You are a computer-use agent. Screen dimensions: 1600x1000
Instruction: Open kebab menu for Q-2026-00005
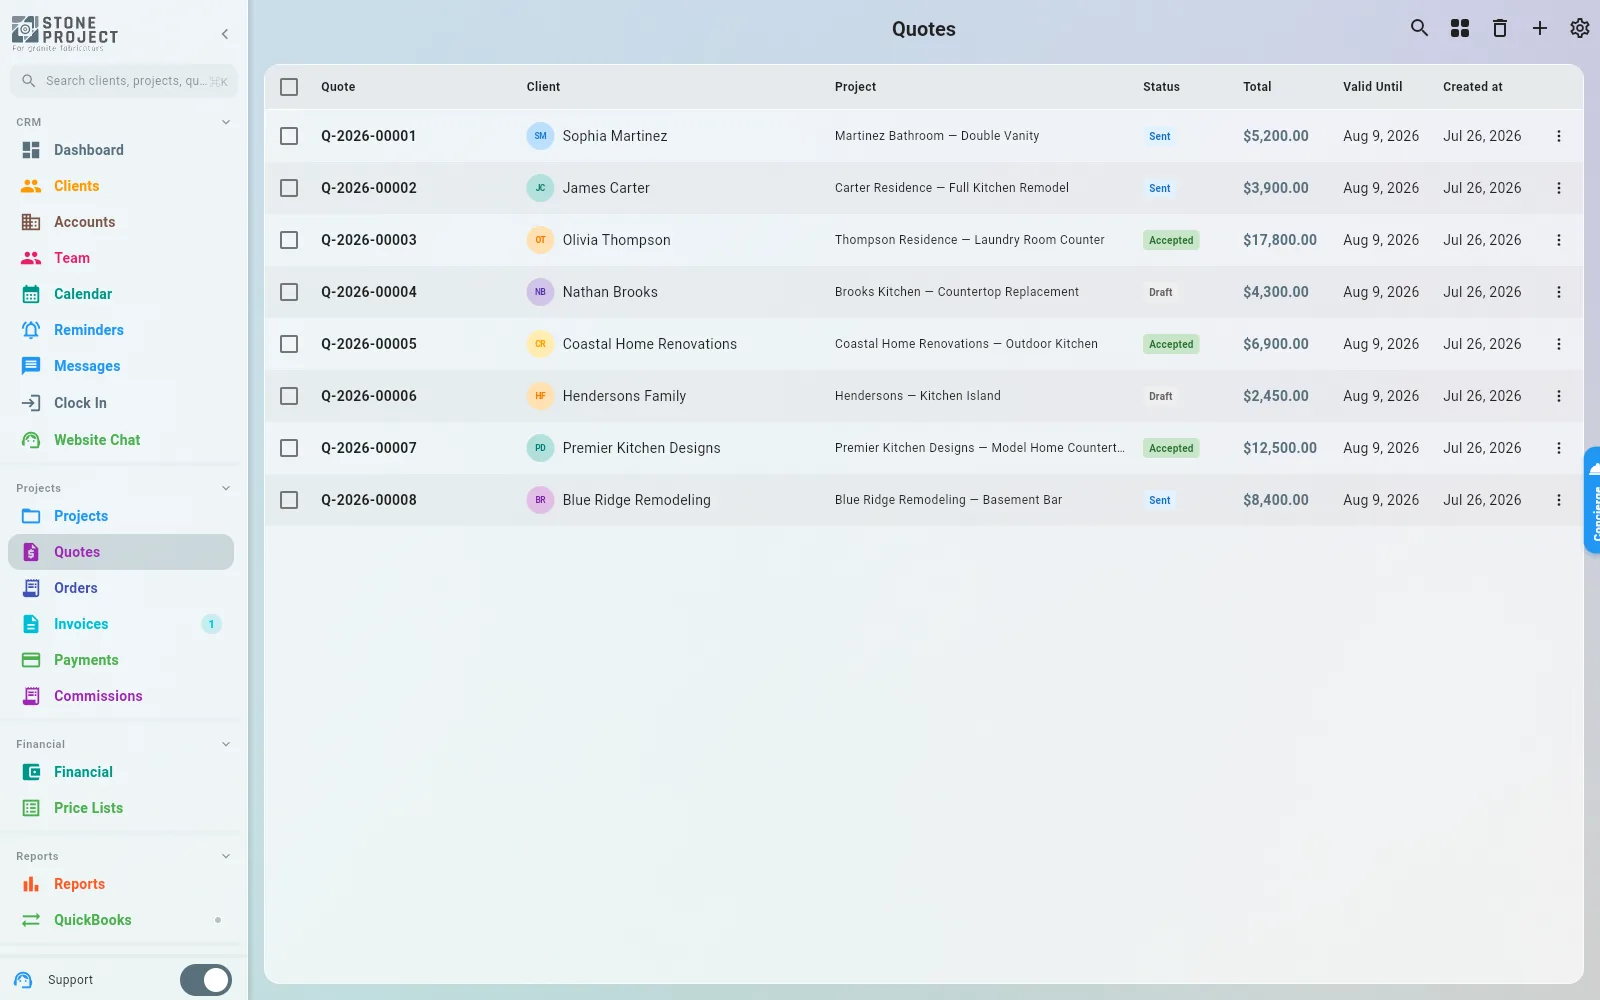click(x=1558, y=344)
